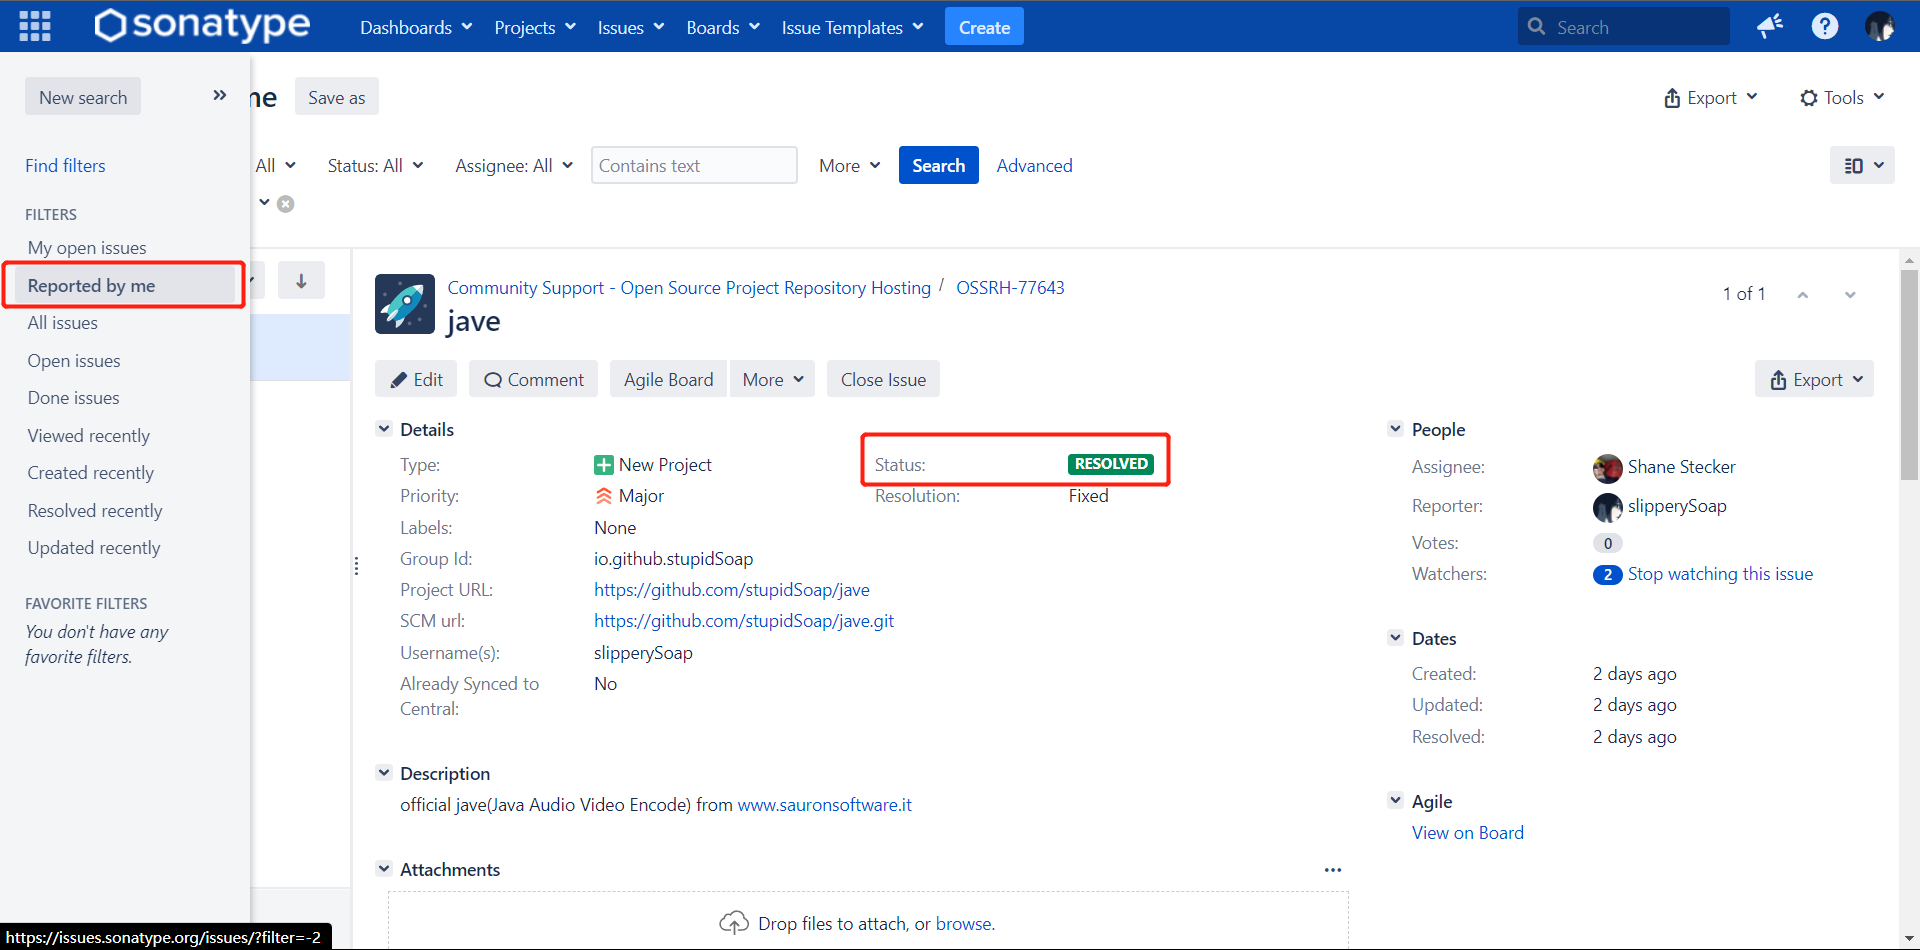Click the upload cloud icon in attachments
1920x950 pixels.
coord(734,922)
